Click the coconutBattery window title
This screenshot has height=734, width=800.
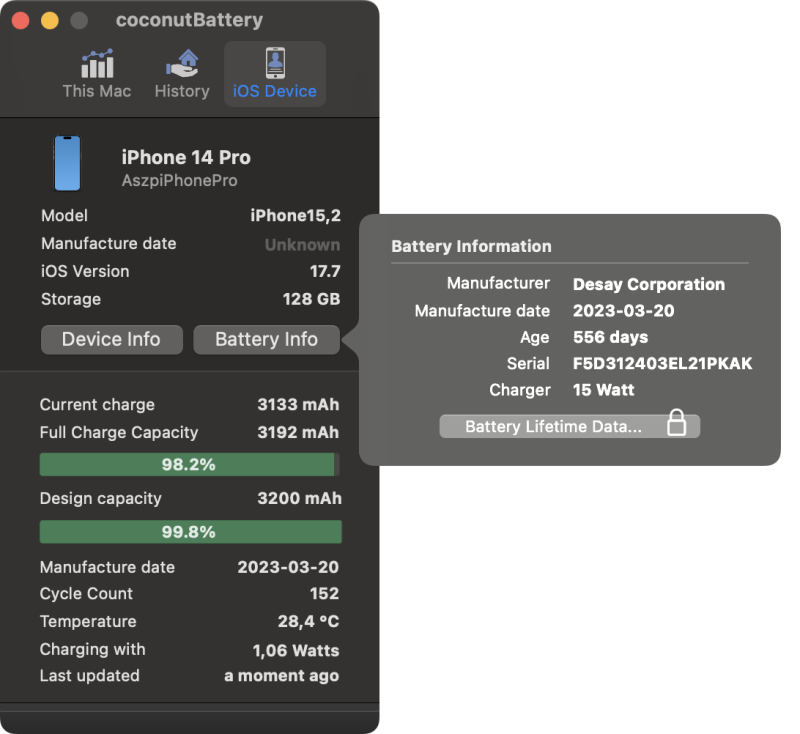pyautogui.click(x=189, y=20)
